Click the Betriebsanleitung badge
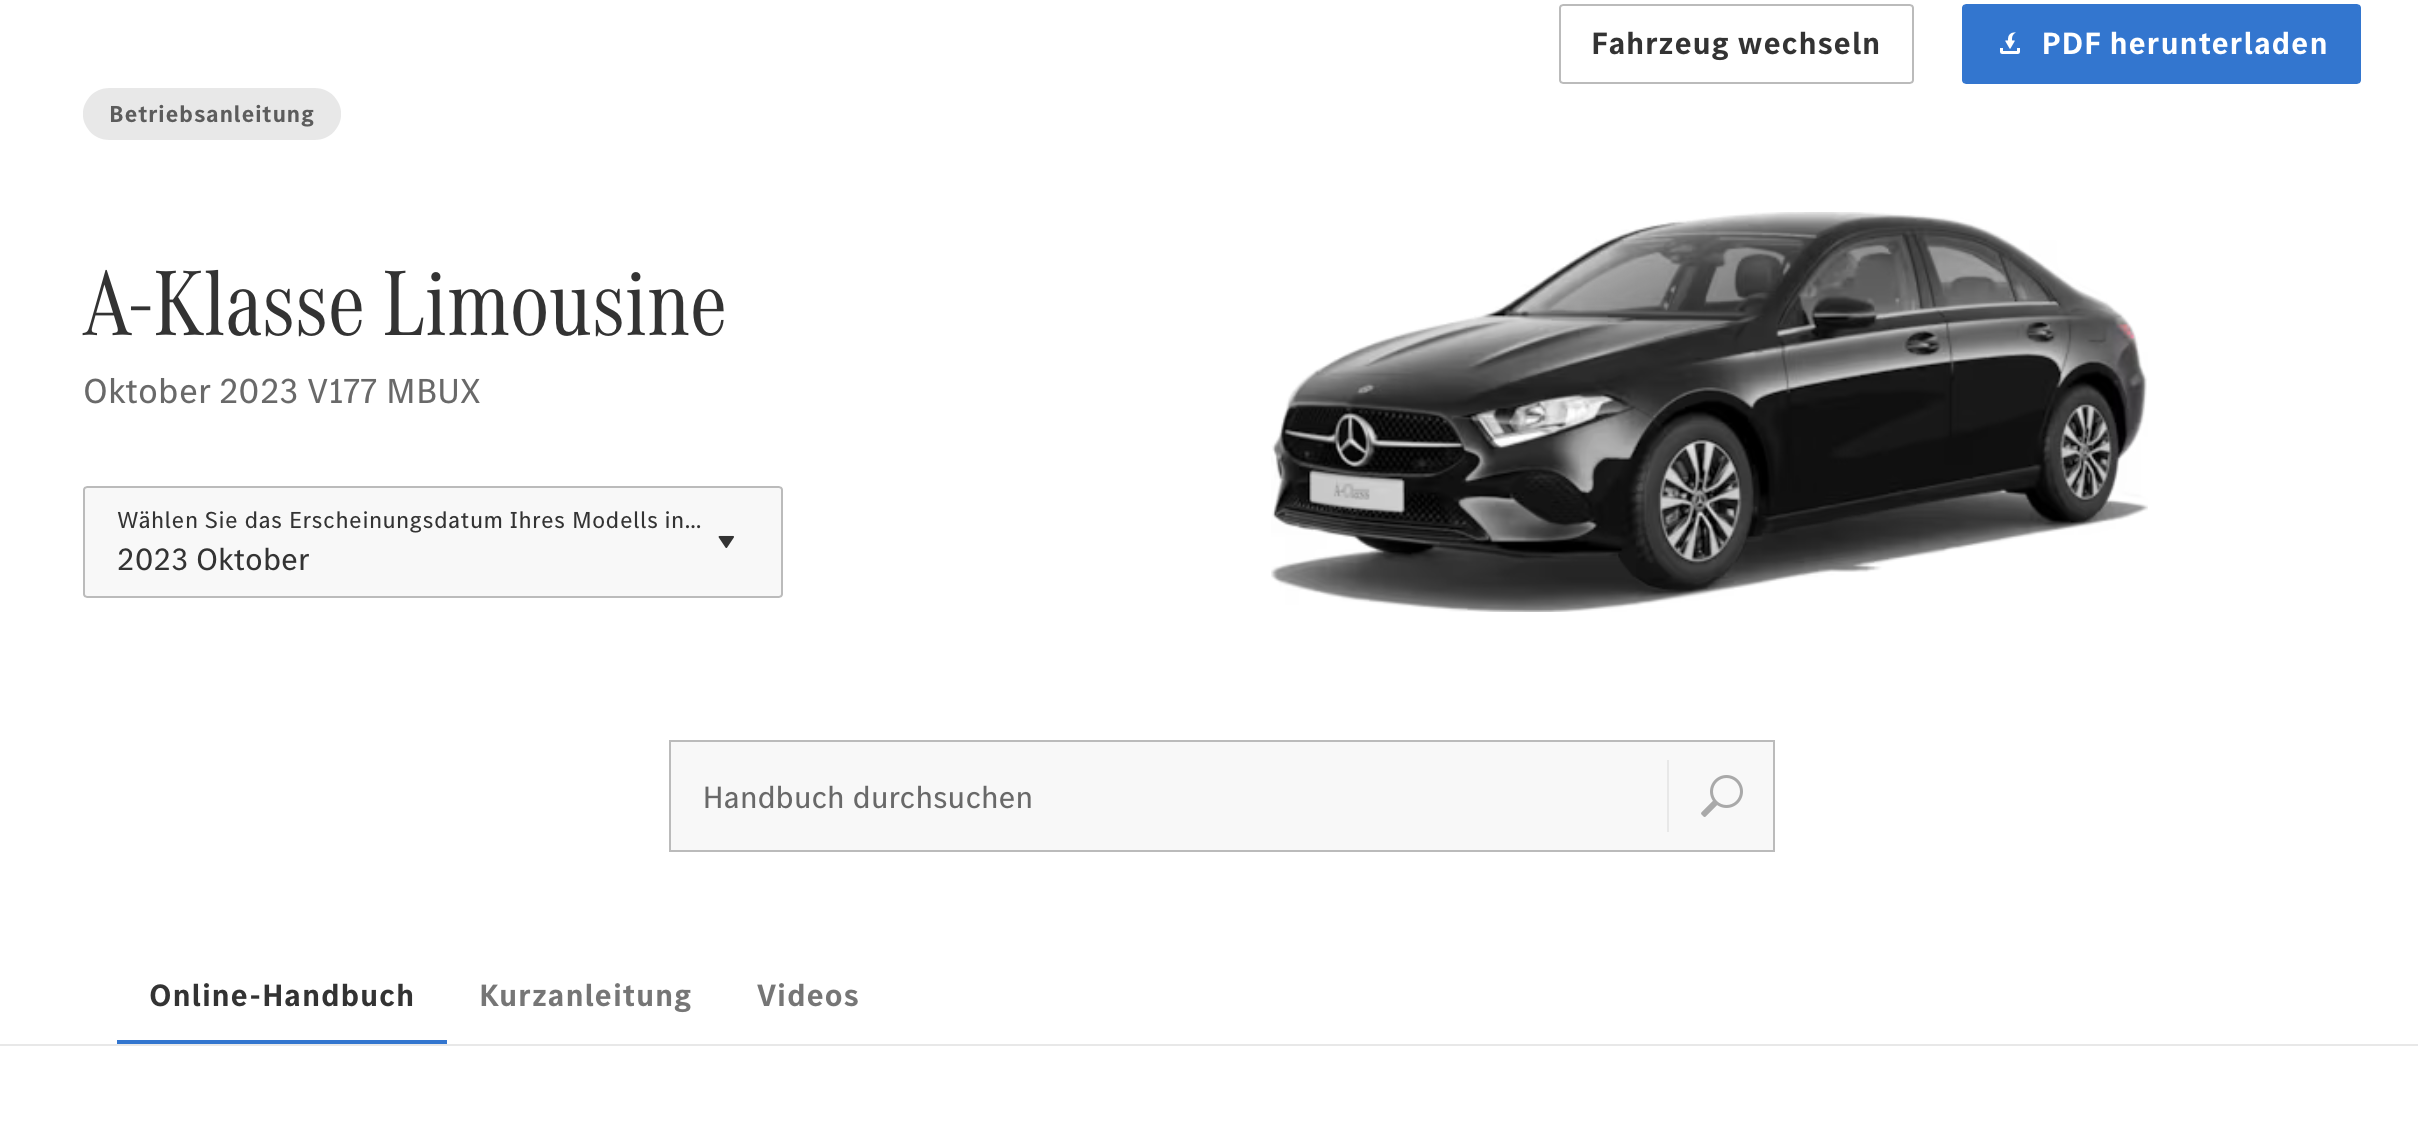2418x1124 pixels. pos(211,114)
